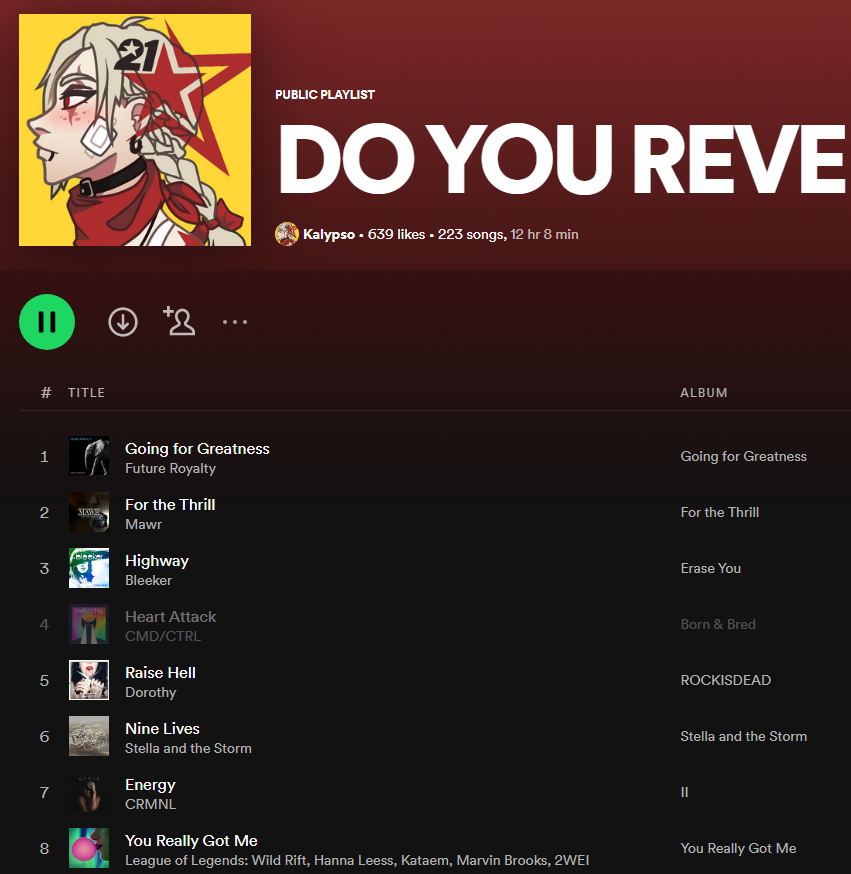The height and width of the screenshot is (874, 851).
Task: Download the playlist with the arrow icon
Action: click(x=123, y=322)
